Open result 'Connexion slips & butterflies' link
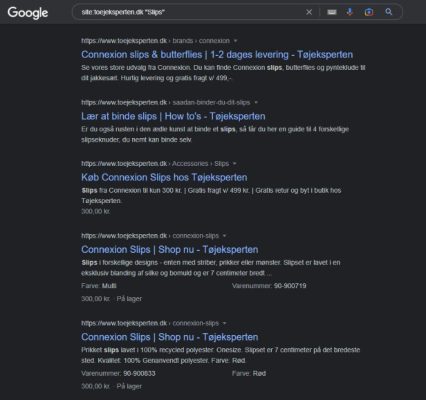The height and width of the screenshot is (400, 426). click(x=217, y=54)
